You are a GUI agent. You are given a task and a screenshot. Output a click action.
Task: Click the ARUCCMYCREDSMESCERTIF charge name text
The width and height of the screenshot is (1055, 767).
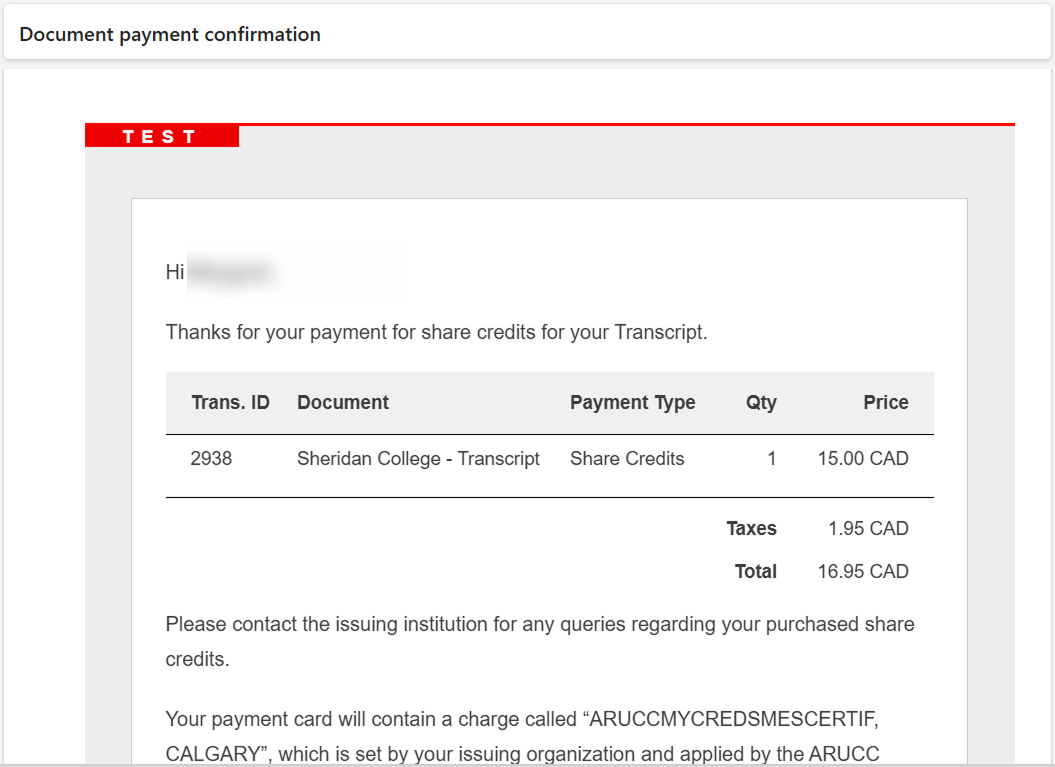(x=733, y=719)
